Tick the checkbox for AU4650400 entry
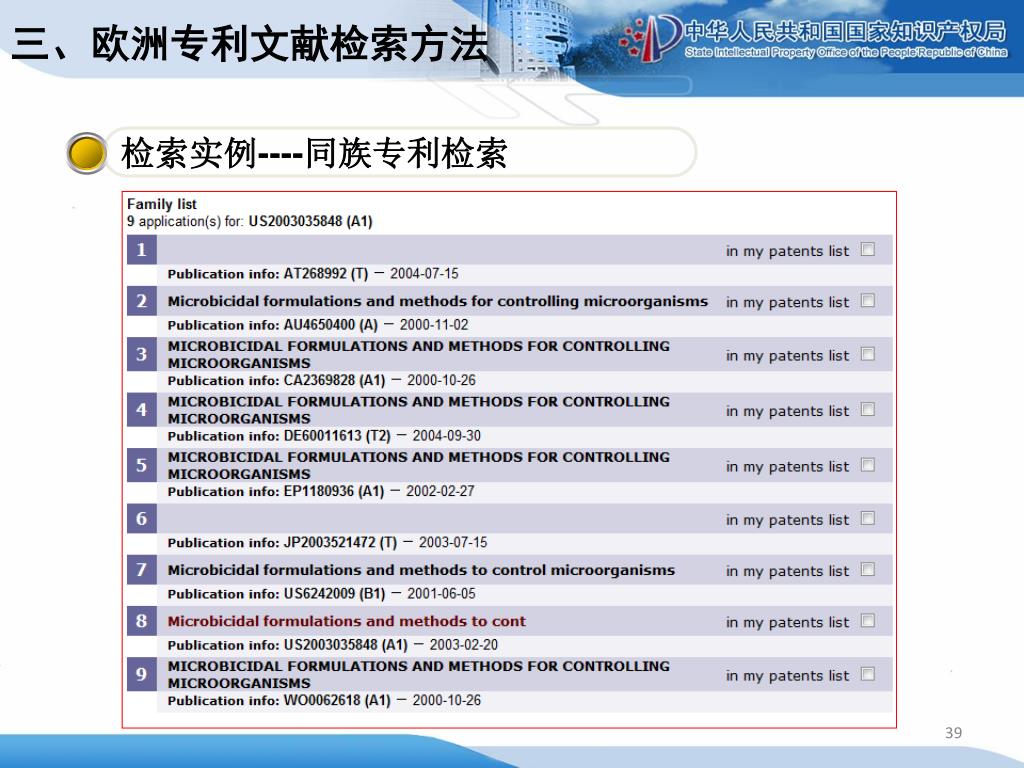Image resolution: width=1024 pixels, height=768 pixels. tap(867, 300)
